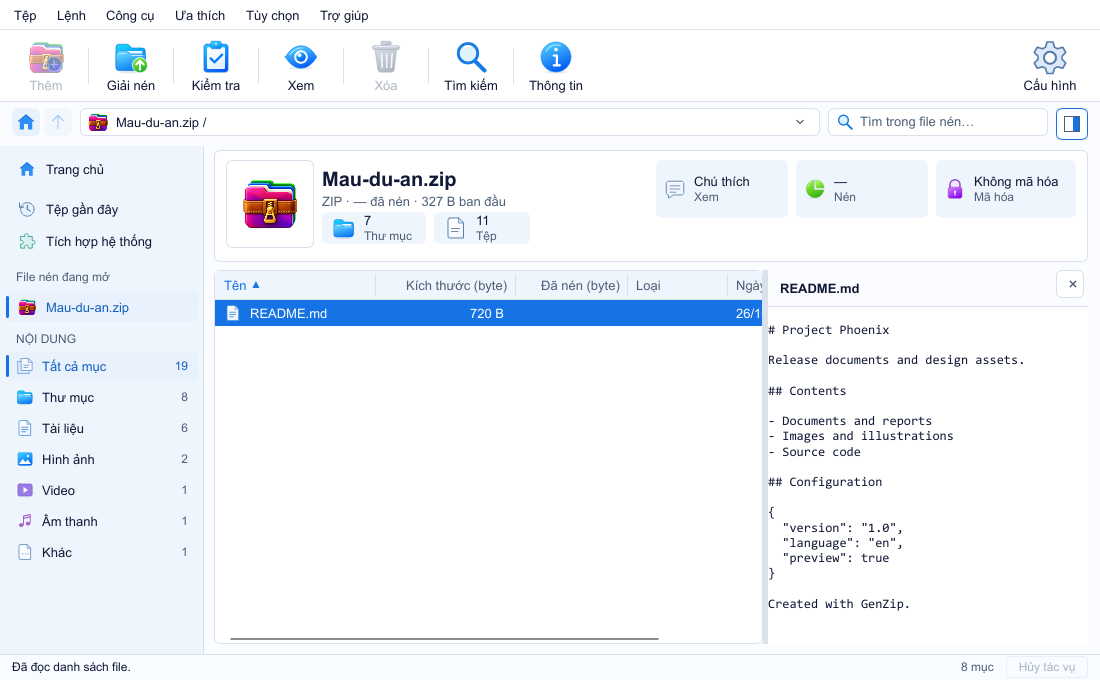Open the Ưa thích menu

click(x=200, y=15)
